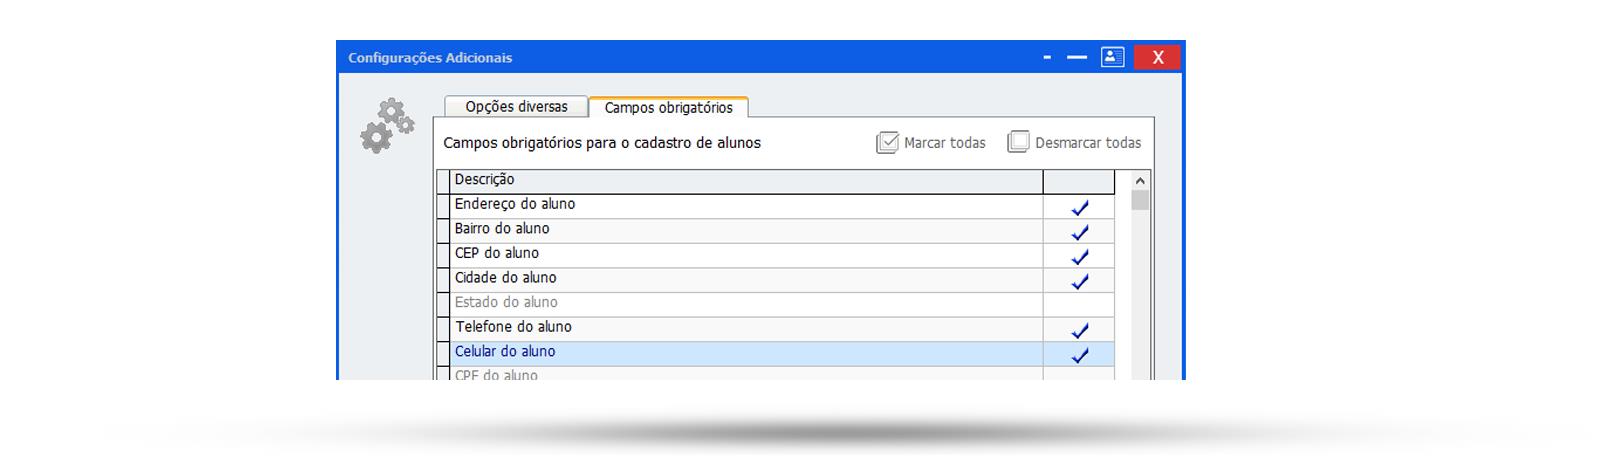Viewport: 1600px width, 470px height.
Task: Check the Estado do aluno cell
Action: 1079,305
